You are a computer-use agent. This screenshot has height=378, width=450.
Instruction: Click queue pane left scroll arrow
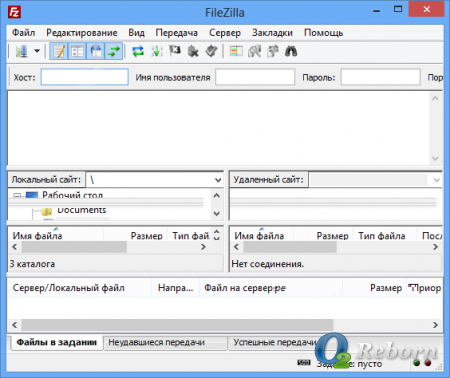coord(15,325)
